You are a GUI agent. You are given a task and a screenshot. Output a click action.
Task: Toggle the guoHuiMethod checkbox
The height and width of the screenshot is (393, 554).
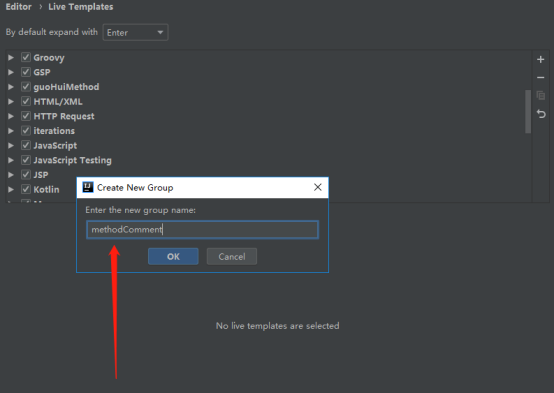(x=26, y=87)
